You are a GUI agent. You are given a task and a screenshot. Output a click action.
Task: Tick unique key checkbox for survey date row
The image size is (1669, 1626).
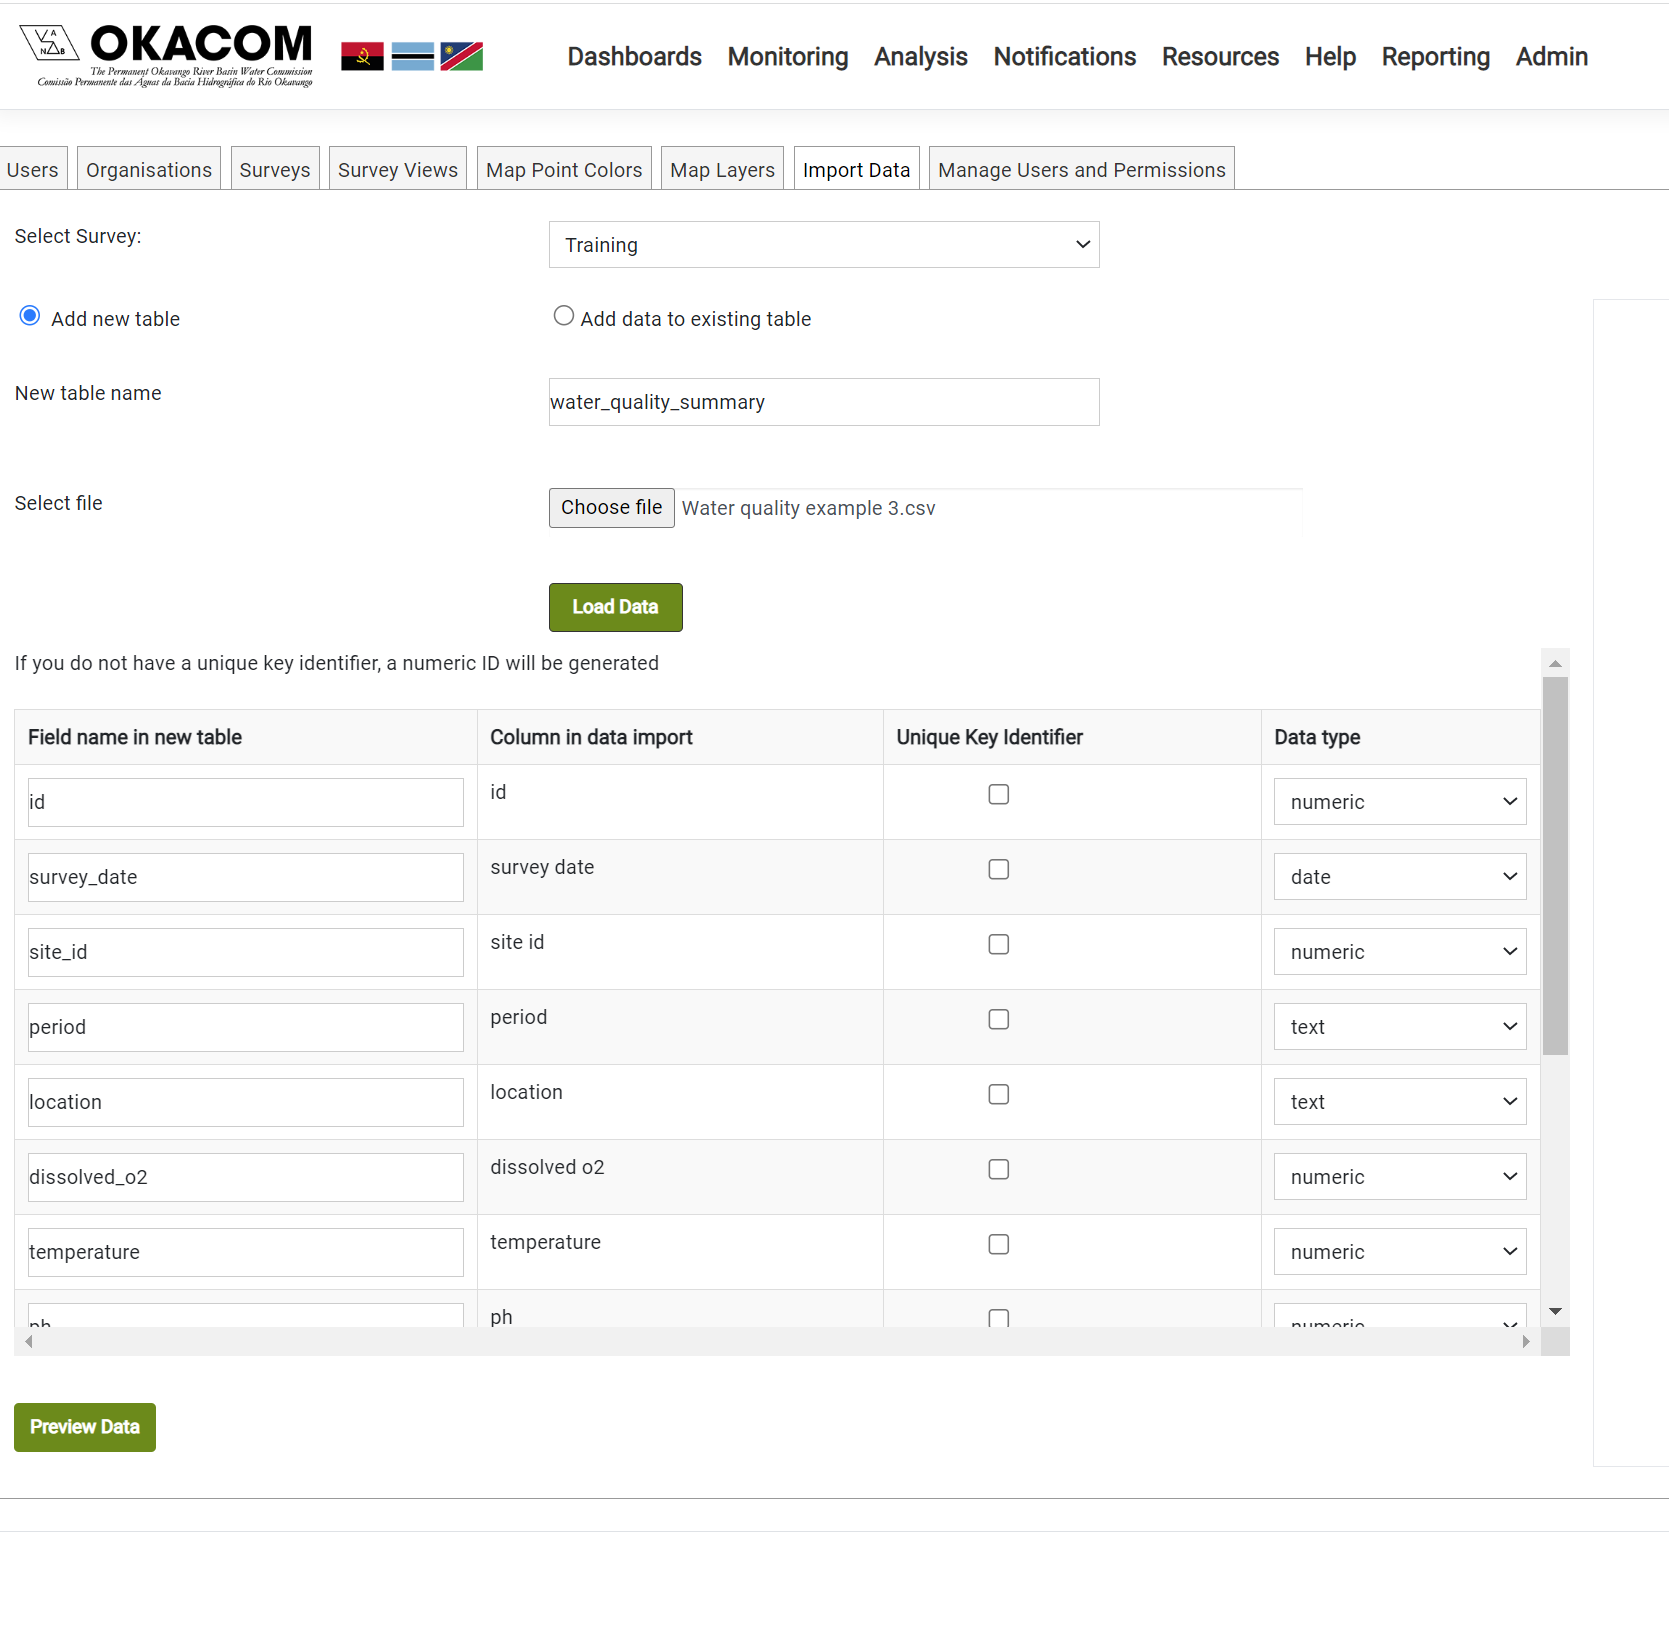click(998, 869)
